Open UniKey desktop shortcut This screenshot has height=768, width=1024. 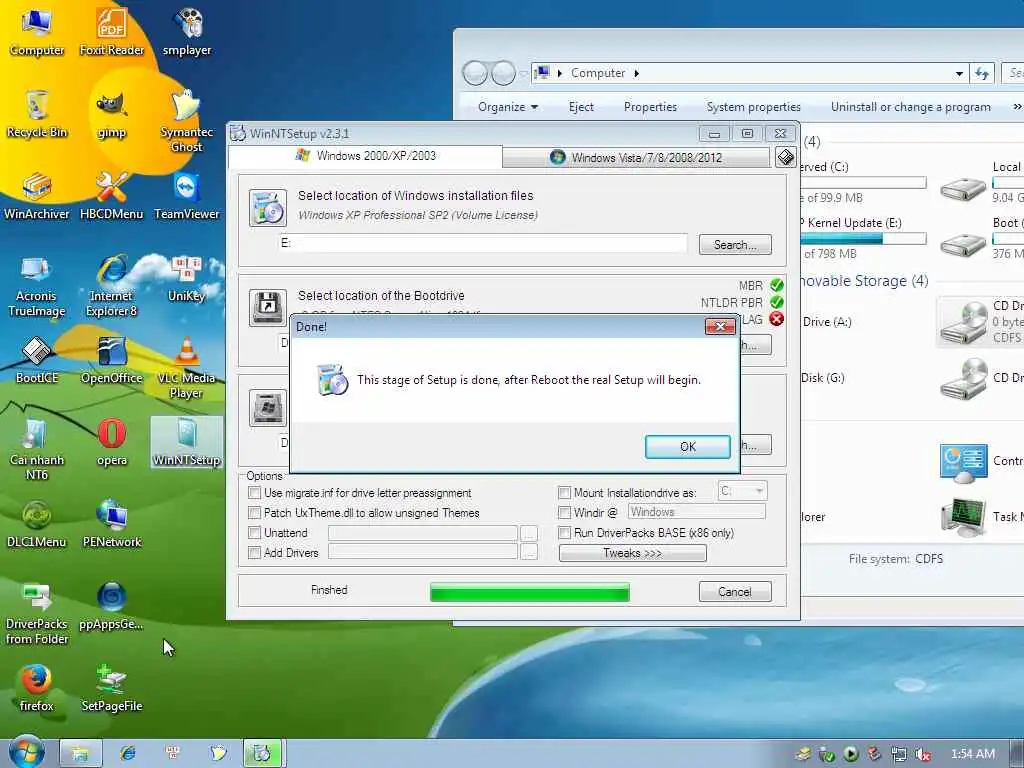pyautogui.click(x=187, y=278)
